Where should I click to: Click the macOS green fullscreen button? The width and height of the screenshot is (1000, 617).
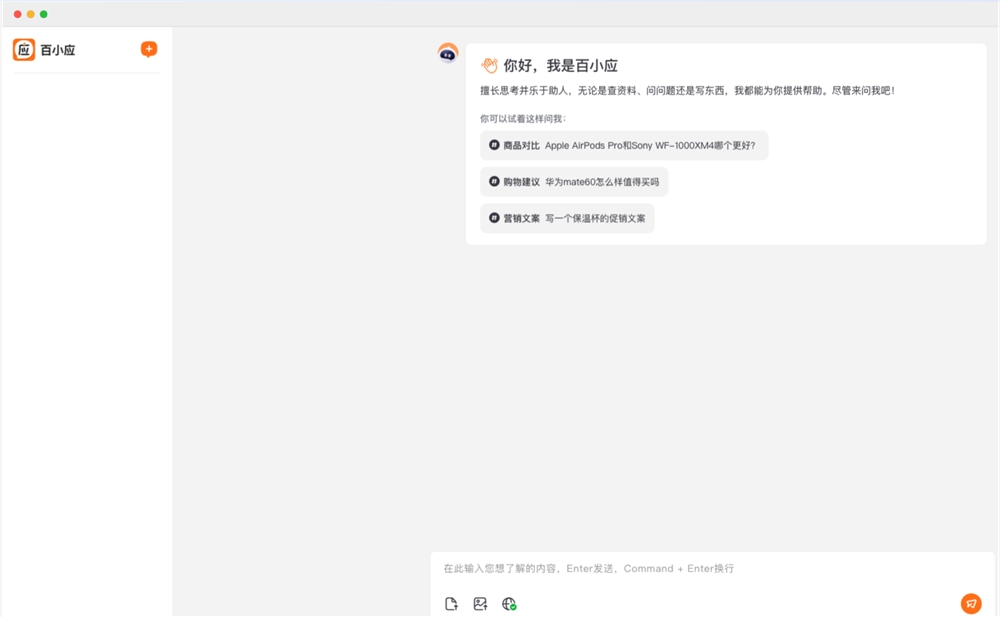click(42, 15)
